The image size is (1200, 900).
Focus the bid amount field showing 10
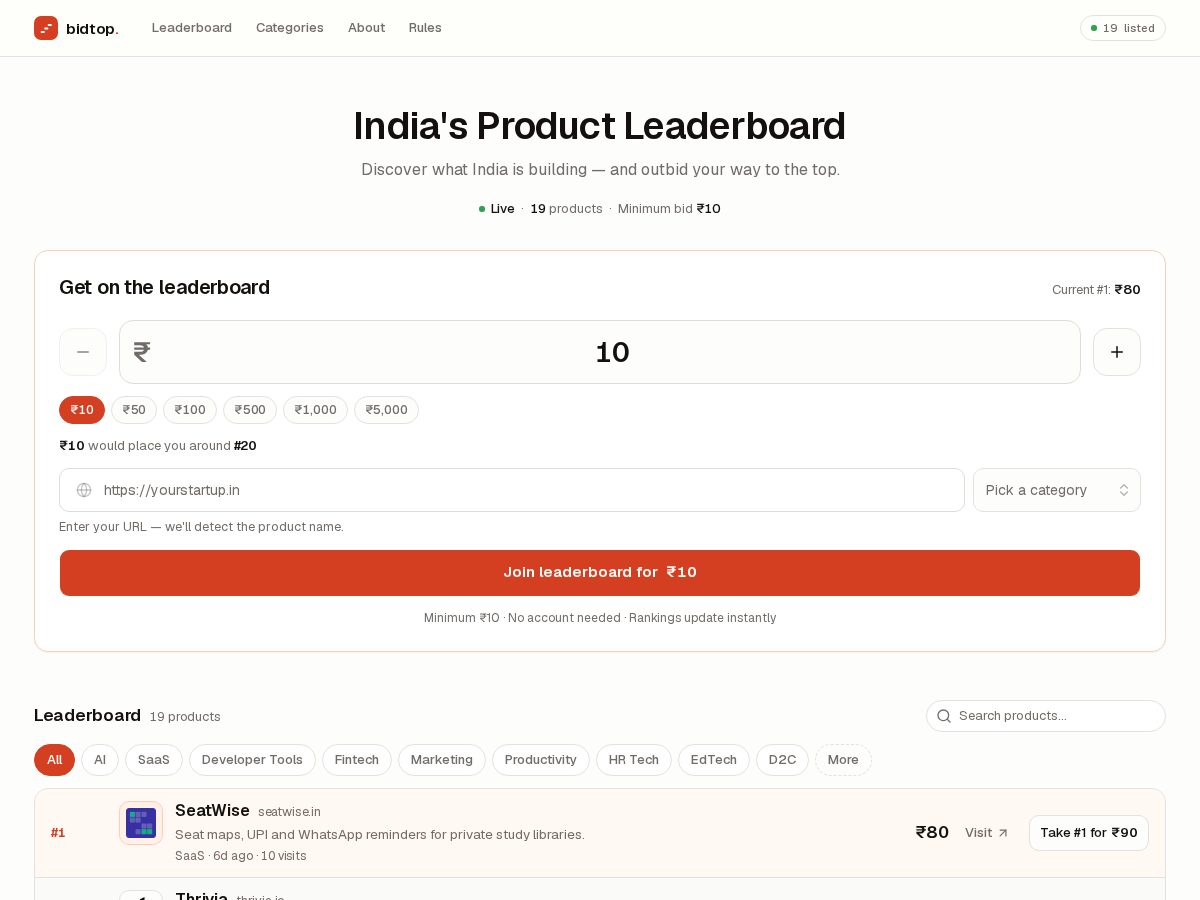(x=600, y=352)
